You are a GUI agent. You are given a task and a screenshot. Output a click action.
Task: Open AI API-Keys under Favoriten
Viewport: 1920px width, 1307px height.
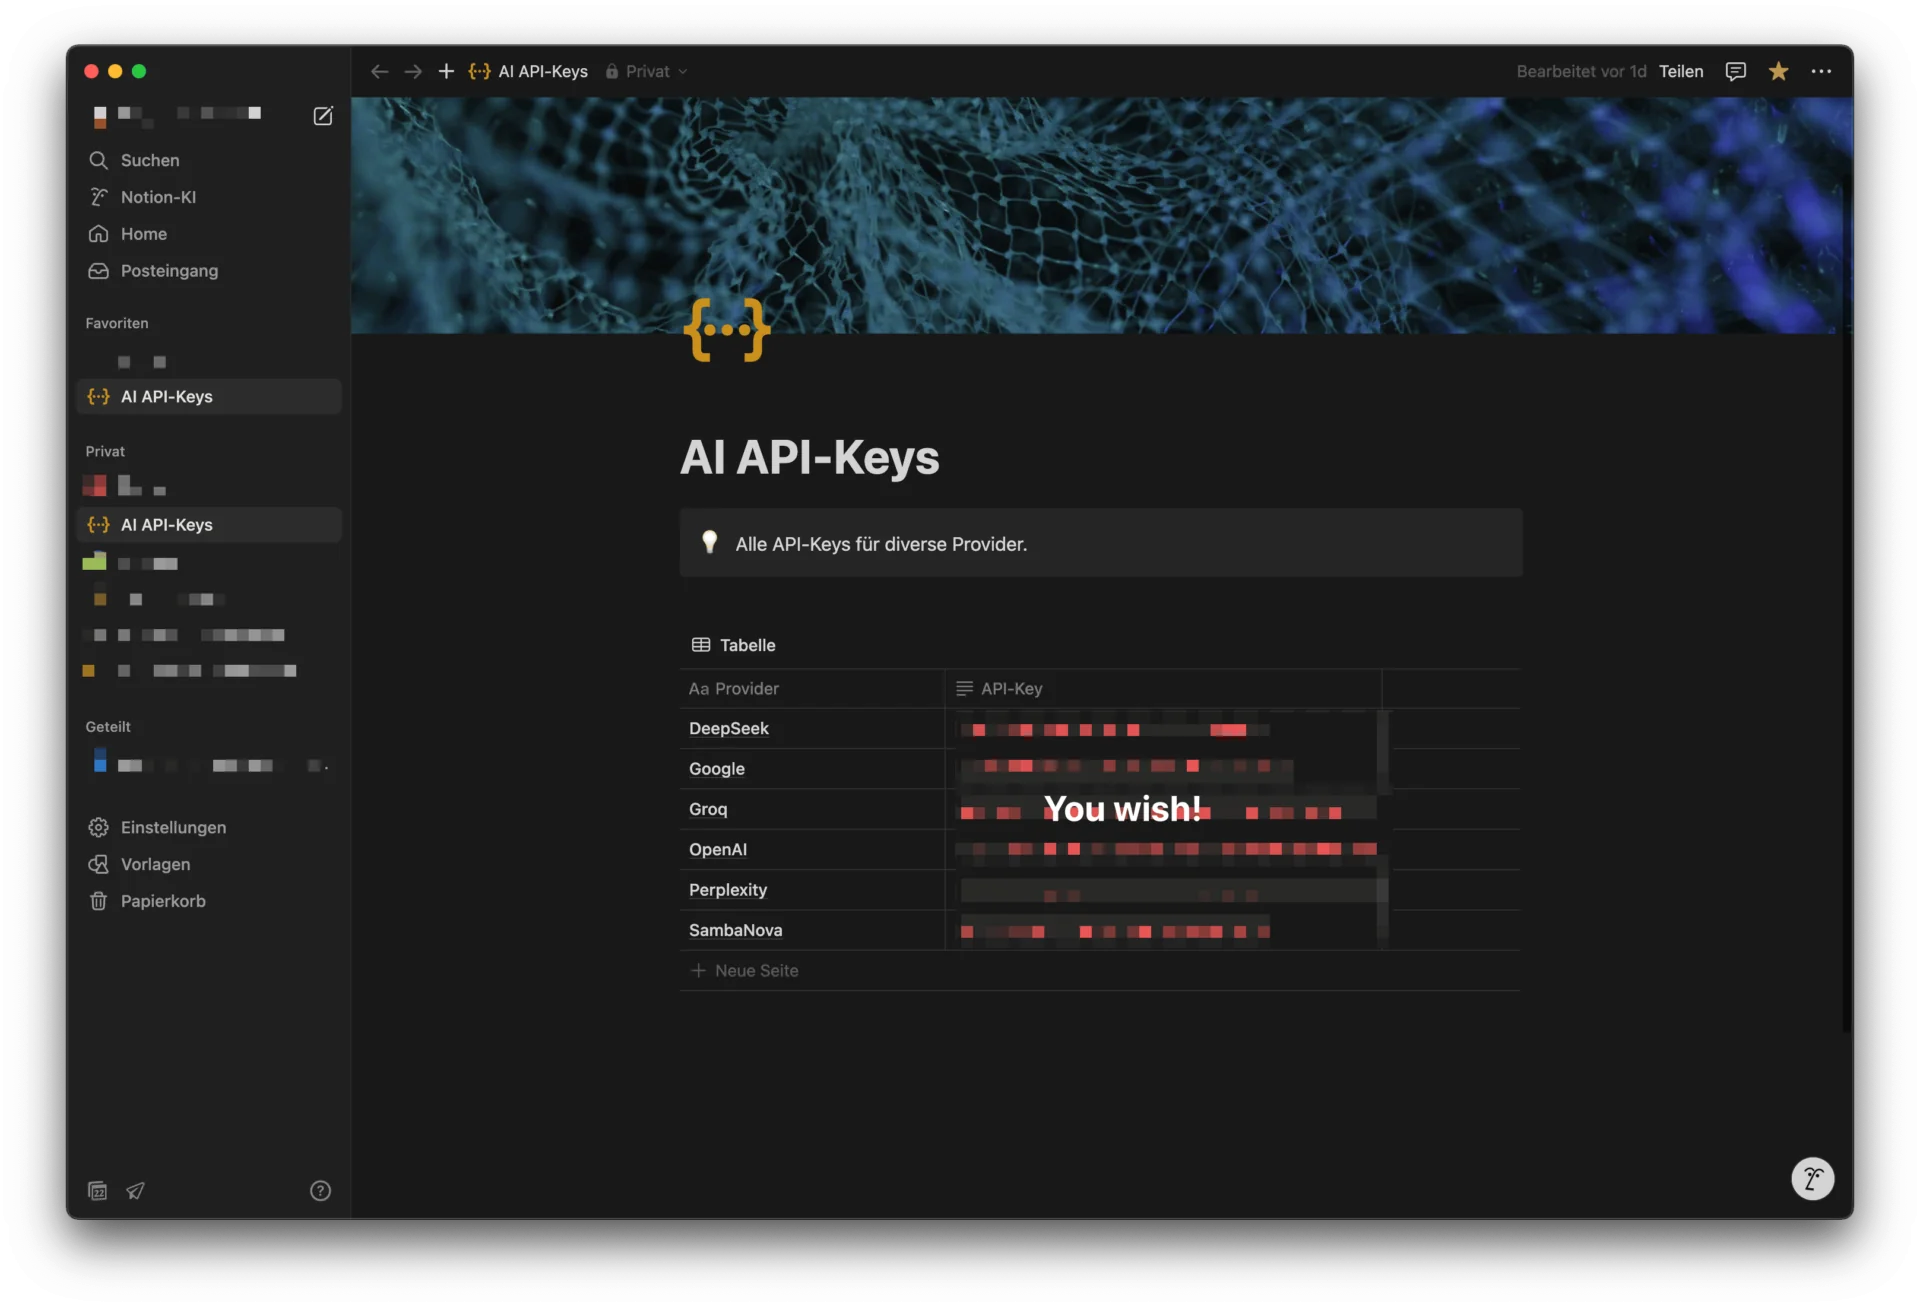209,397
